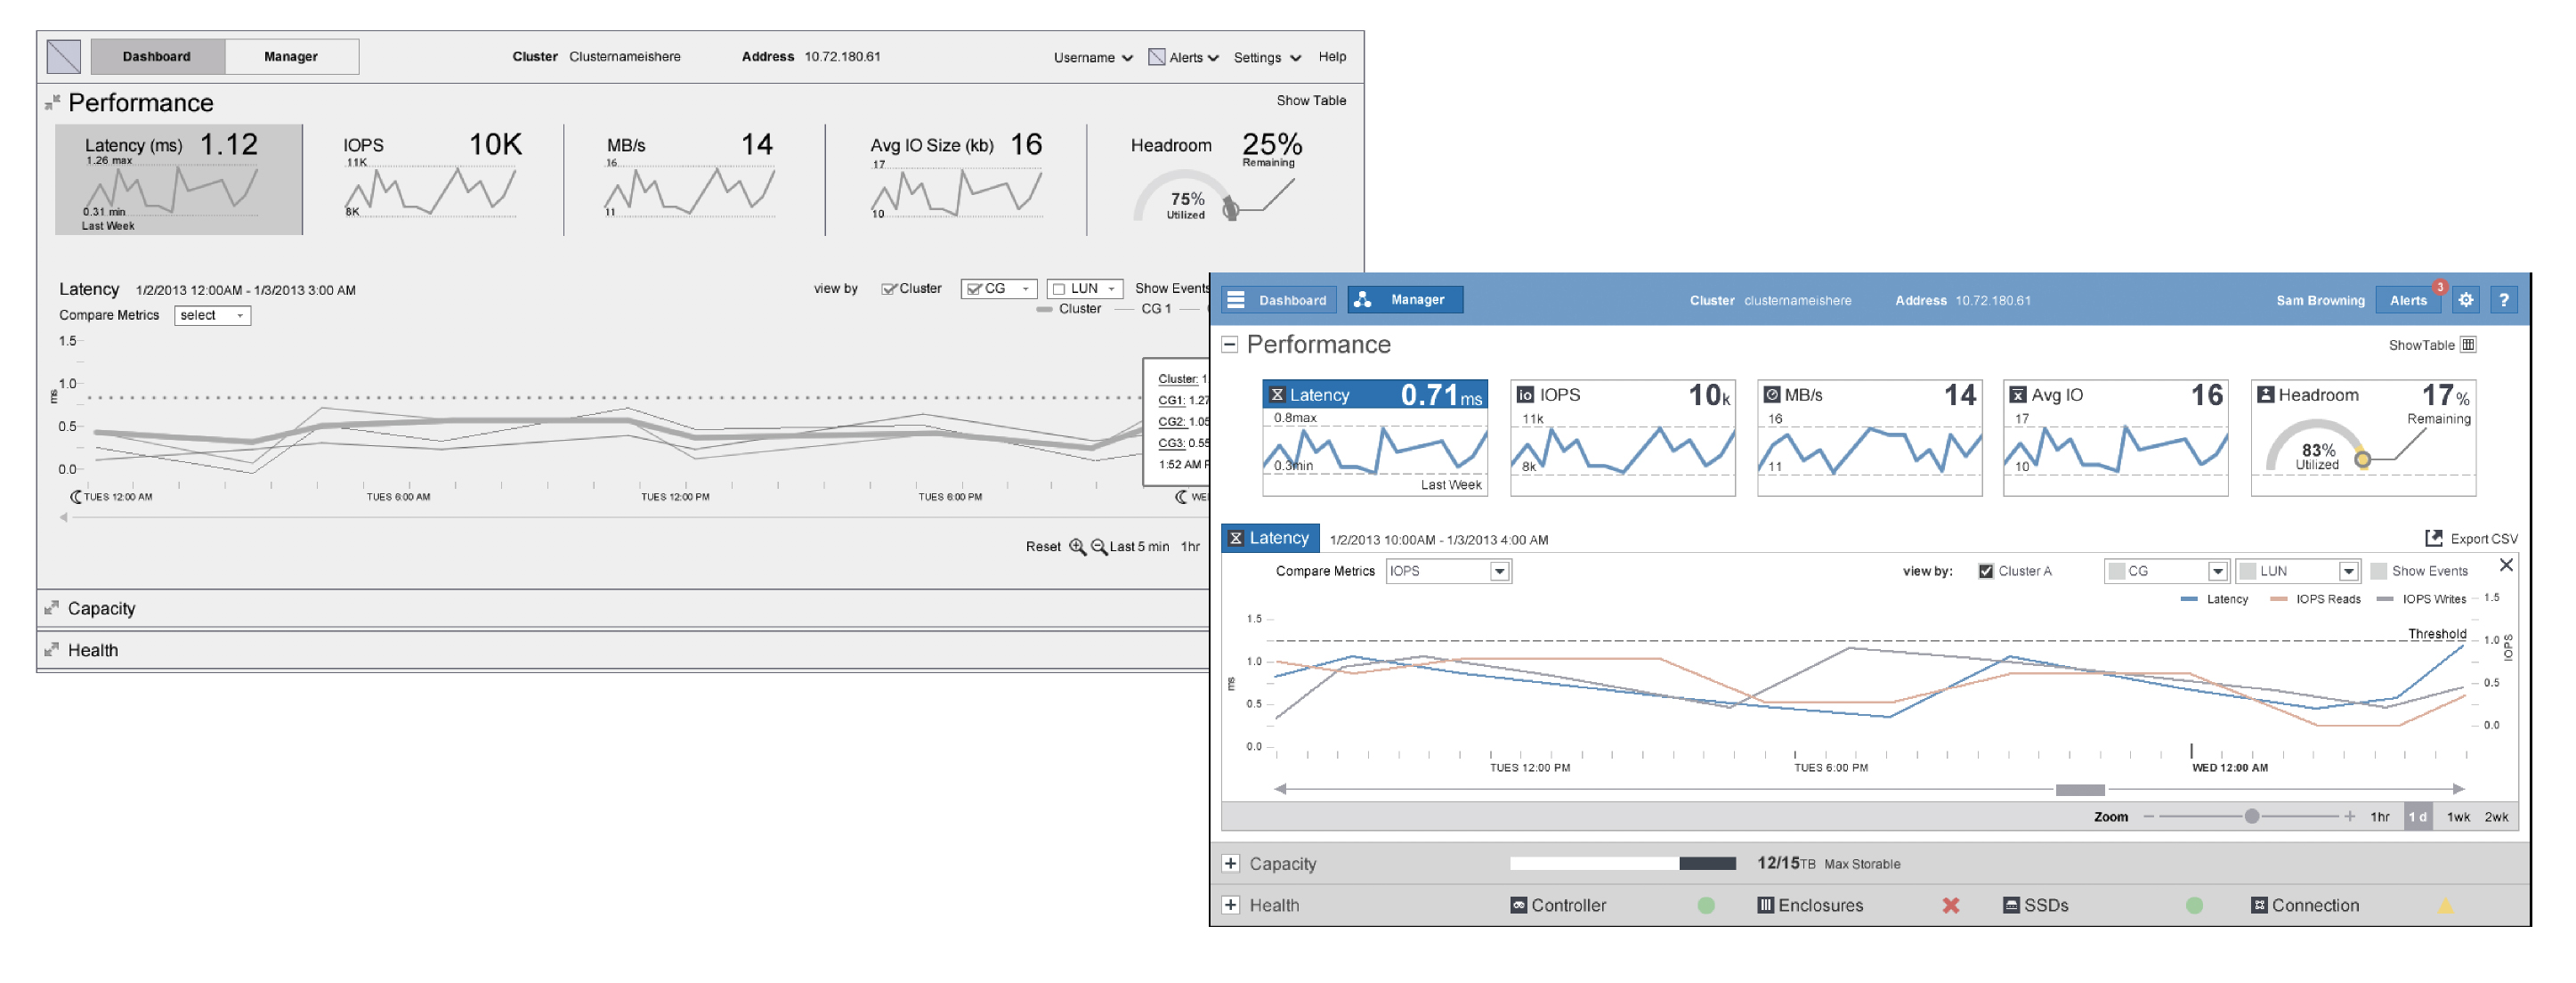
Task: Click the timeline scrollbar thumb below chart
Action: pyautogui.click(x=2079, y=790)
